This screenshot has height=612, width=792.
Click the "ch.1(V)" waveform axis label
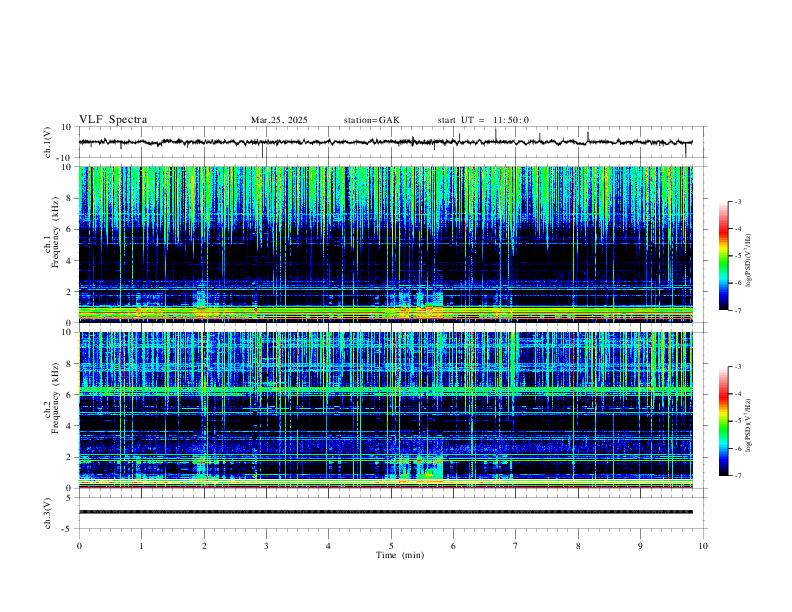tap(48, 142)
